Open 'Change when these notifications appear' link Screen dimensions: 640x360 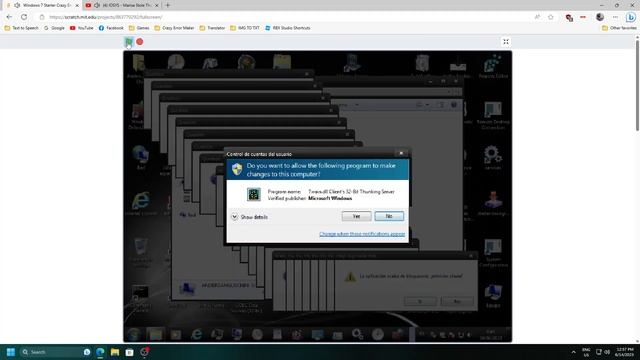tap(362, 234)
